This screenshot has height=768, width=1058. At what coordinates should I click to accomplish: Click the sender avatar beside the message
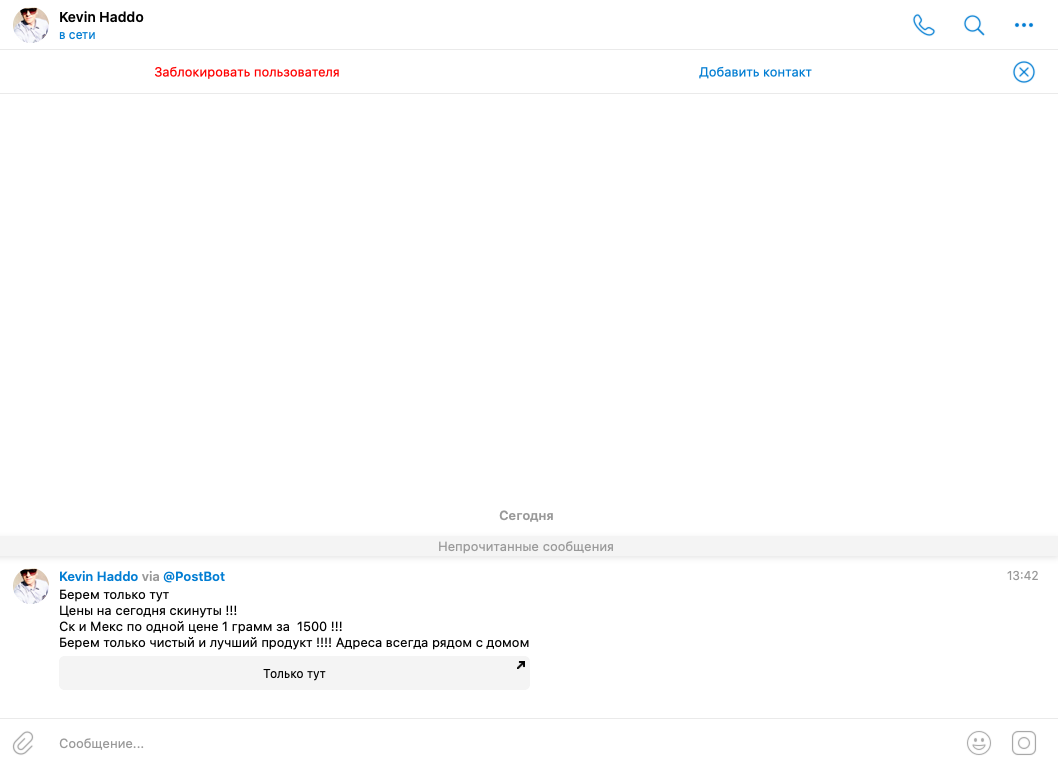pos(31,586)
